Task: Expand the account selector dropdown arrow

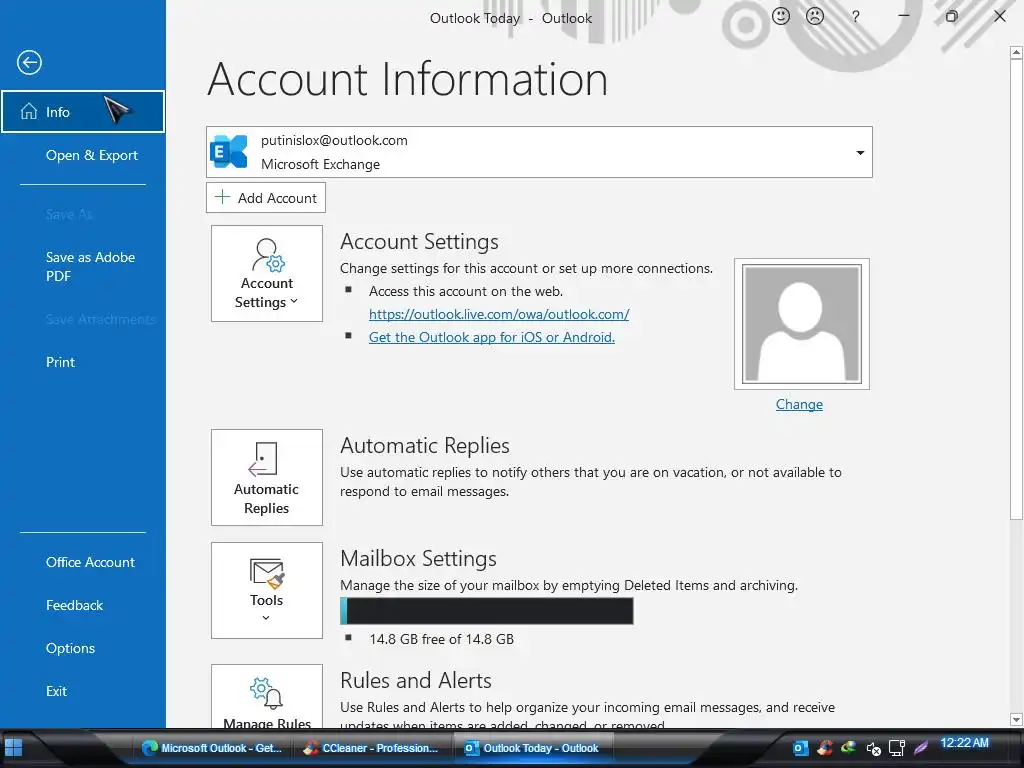Action: click(x=860, y=153)
